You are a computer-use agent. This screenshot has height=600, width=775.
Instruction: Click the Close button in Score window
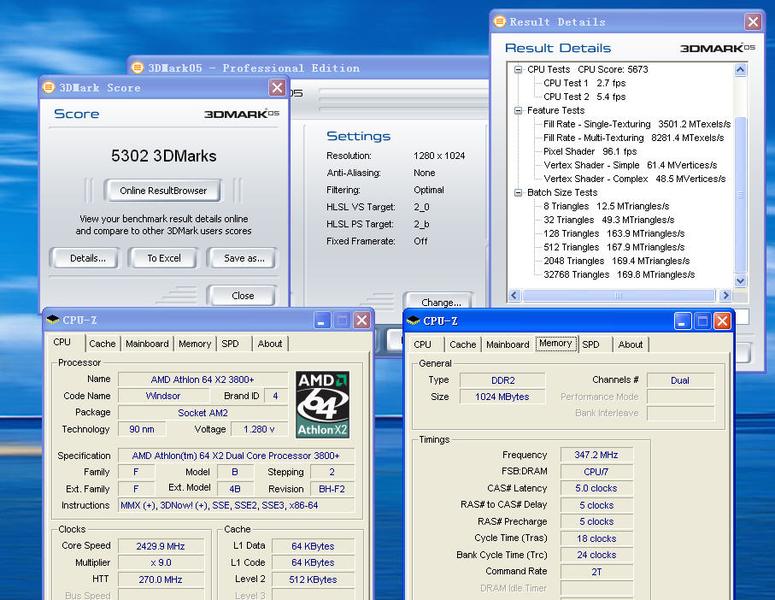click(x=243, y=296)
